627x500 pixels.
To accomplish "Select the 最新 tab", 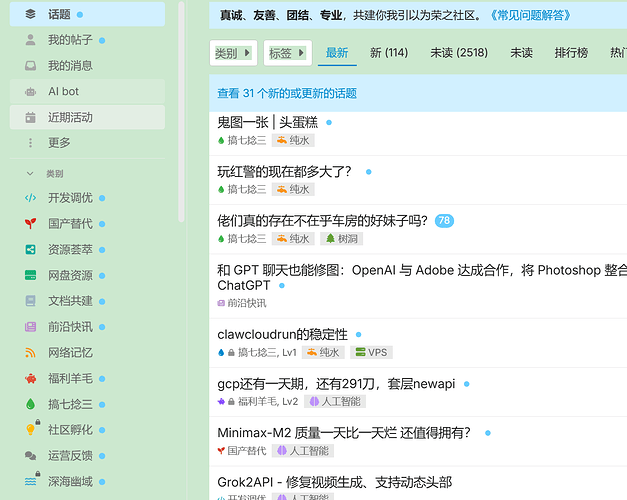I will click(337, 53).
